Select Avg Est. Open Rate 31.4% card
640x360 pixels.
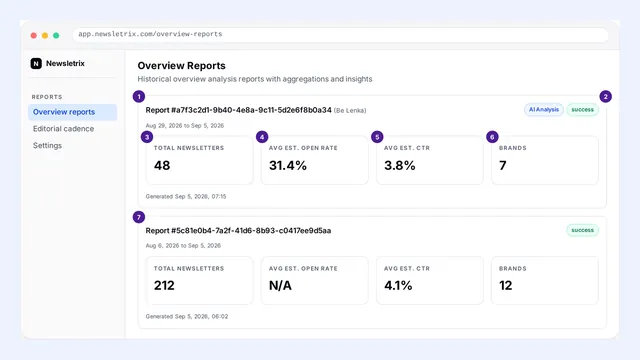pos(315,160)
